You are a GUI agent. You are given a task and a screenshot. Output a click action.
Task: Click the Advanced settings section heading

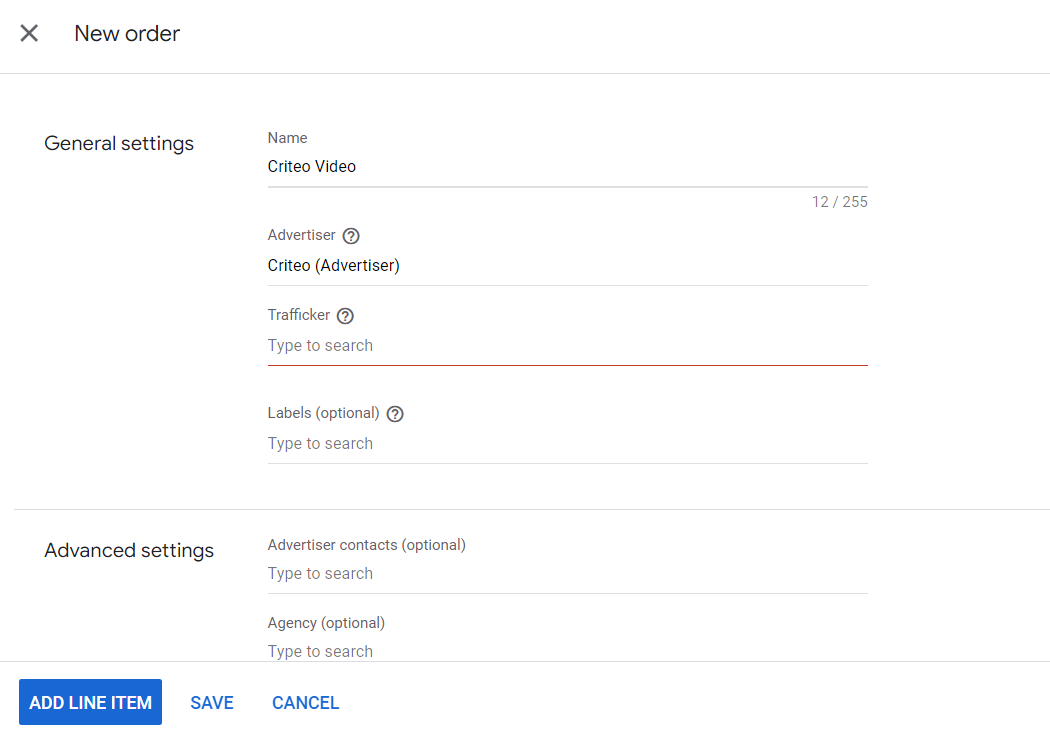[129, 551]
